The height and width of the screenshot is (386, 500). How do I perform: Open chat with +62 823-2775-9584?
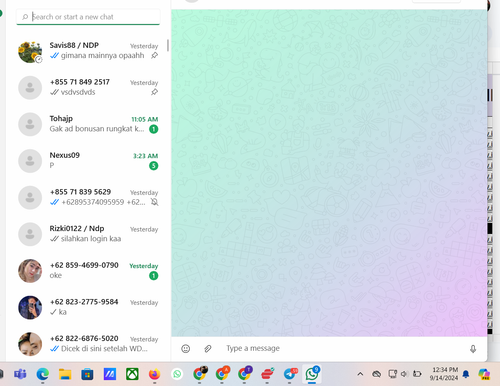click(x=88, y=307)
